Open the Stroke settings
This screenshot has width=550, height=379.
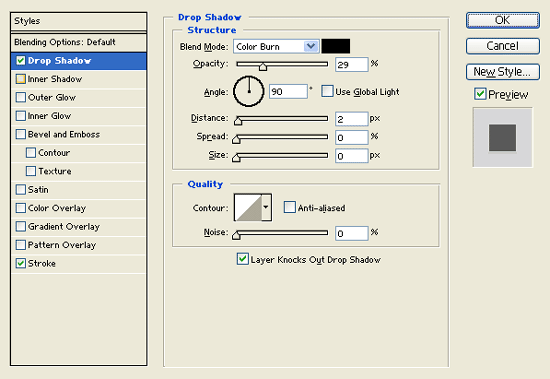tap(79, 263)
